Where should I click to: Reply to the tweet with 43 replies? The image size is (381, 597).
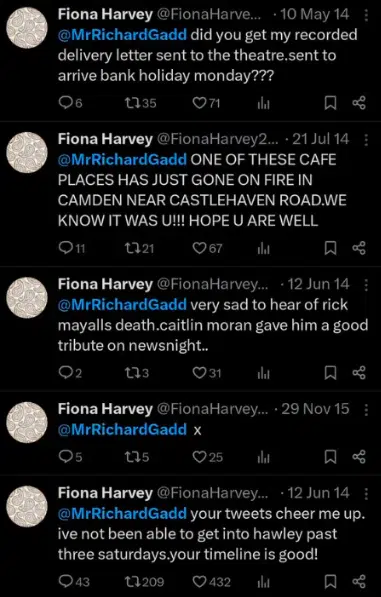[x=74, y=582]
